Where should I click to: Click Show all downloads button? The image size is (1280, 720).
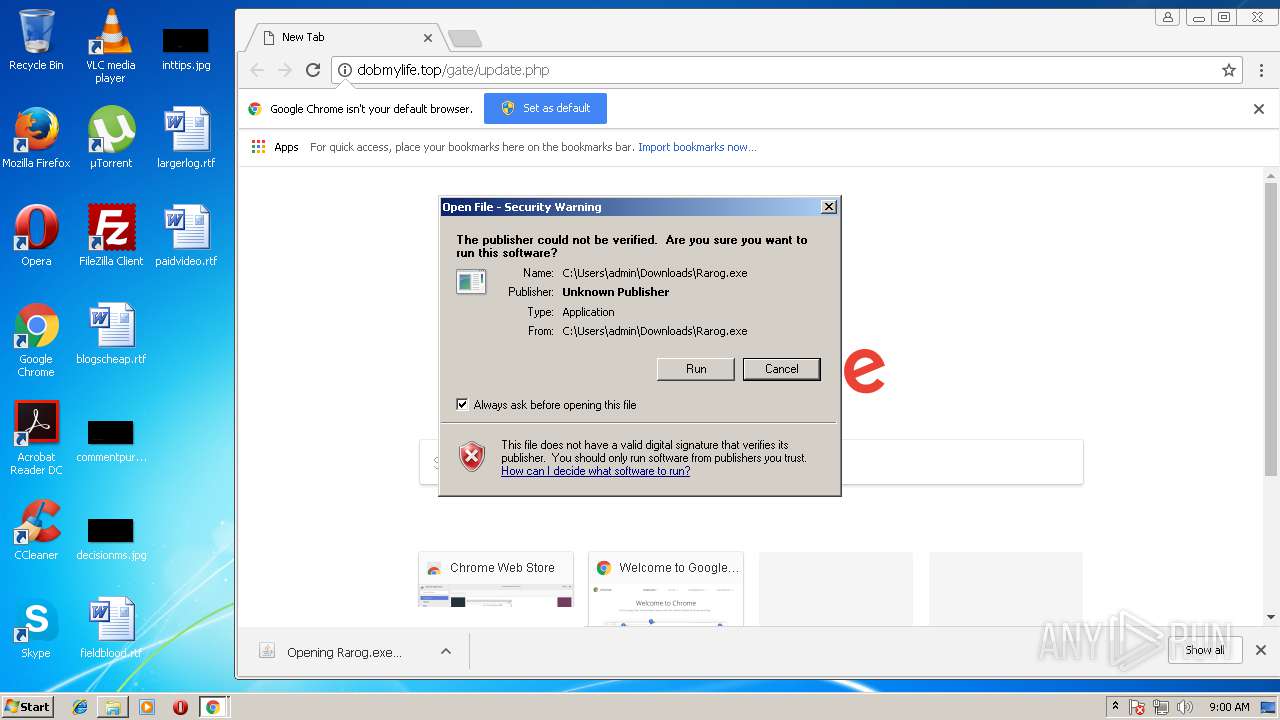coord(1205,650)
